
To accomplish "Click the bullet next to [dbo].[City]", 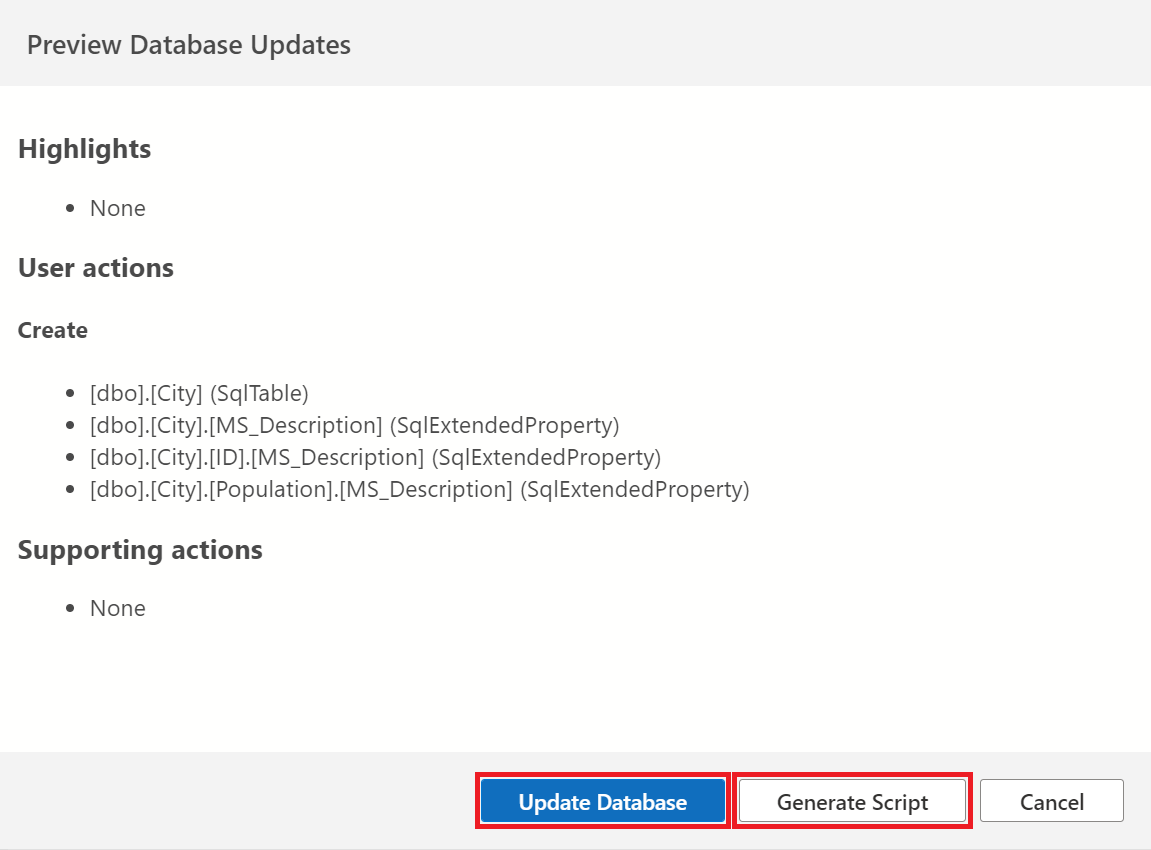I will click(x=69, y=391).
